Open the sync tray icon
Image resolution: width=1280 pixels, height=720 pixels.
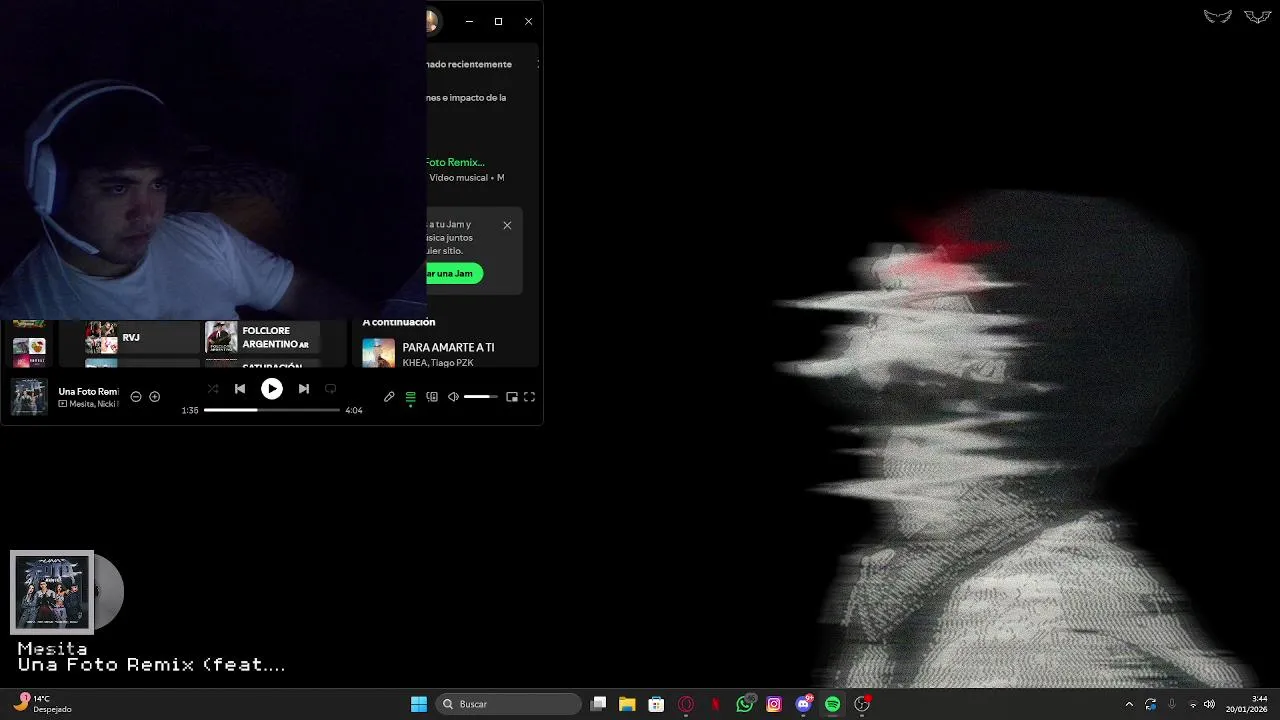pyautogui.click(x=1151, y=704)
